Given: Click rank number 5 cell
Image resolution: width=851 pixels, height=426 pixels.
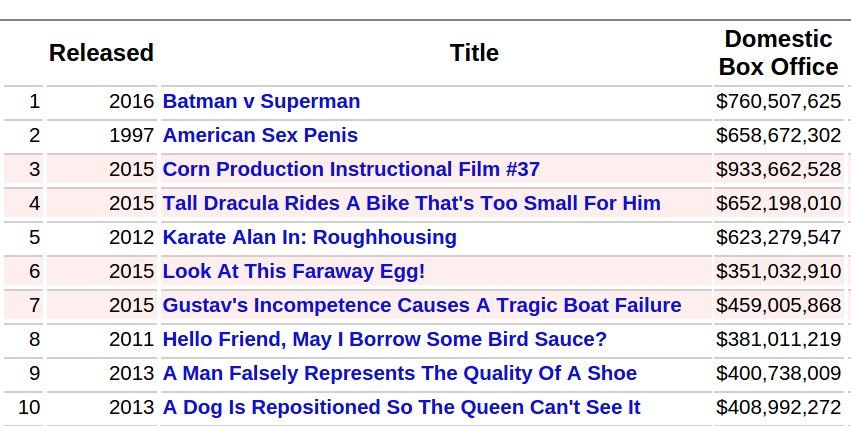Looking at the screenshot, I should click(x=34, y=237).
